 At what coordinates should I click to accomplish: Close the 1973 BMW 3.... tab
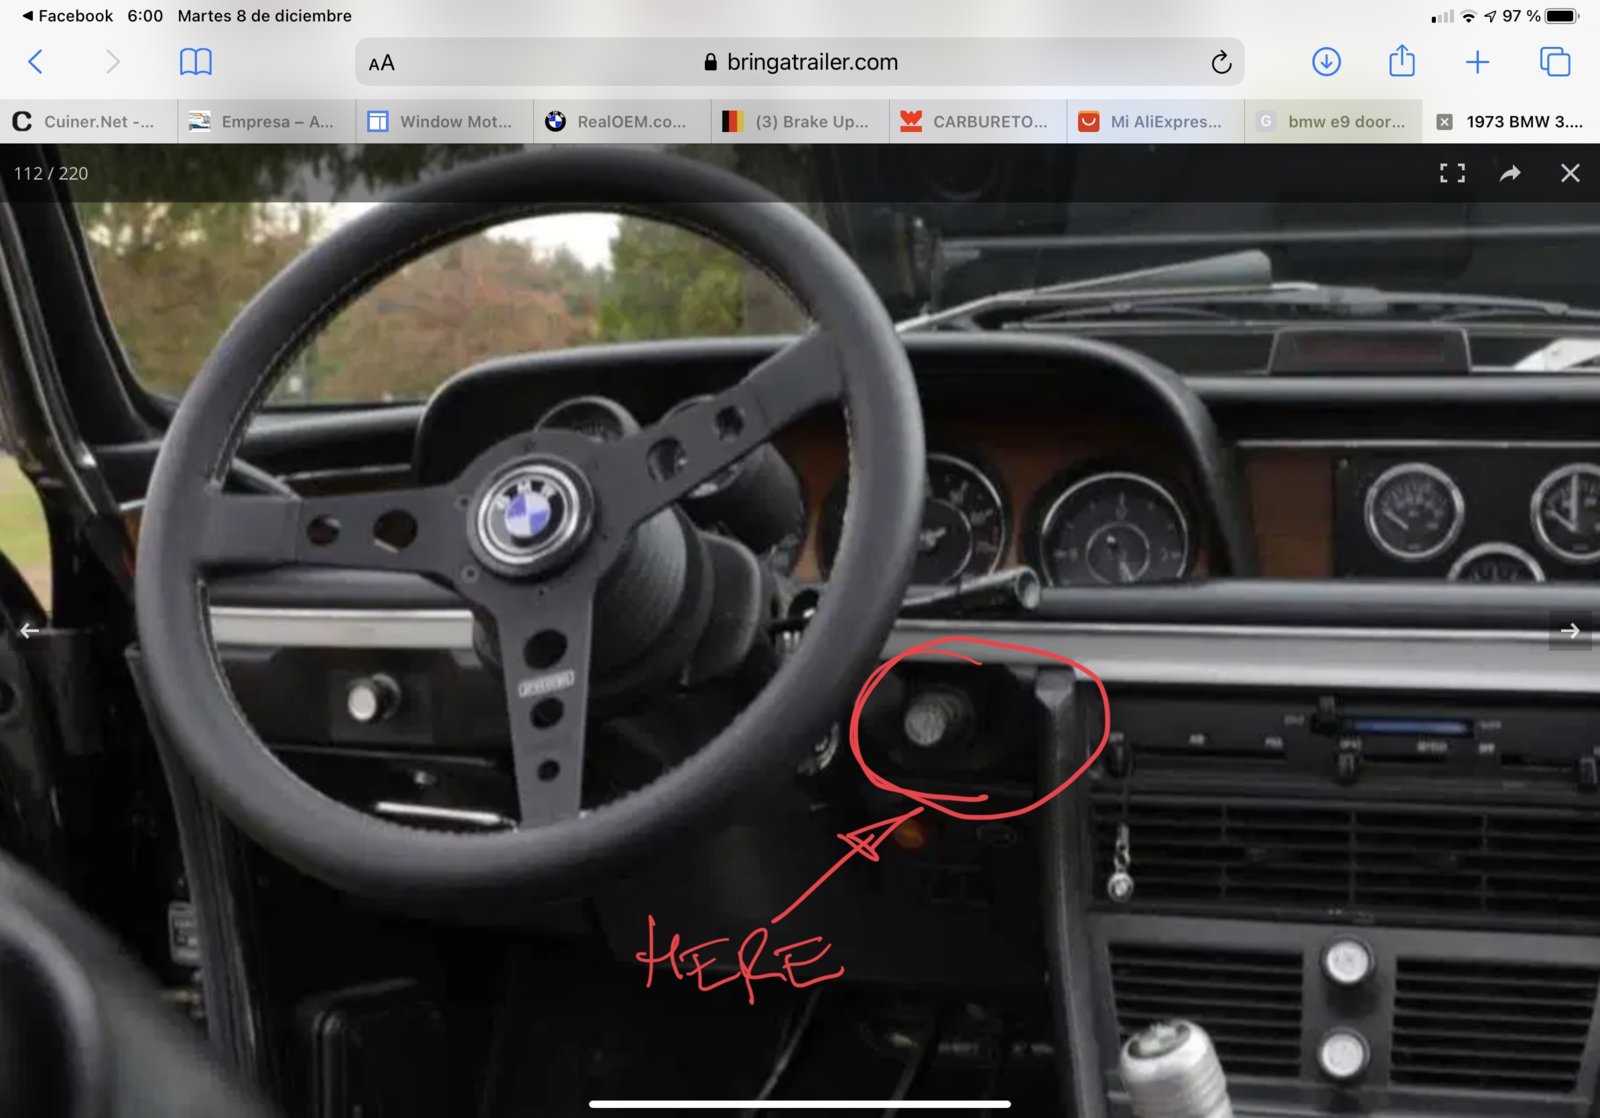pyautogui.click(x=1444, y=122)
